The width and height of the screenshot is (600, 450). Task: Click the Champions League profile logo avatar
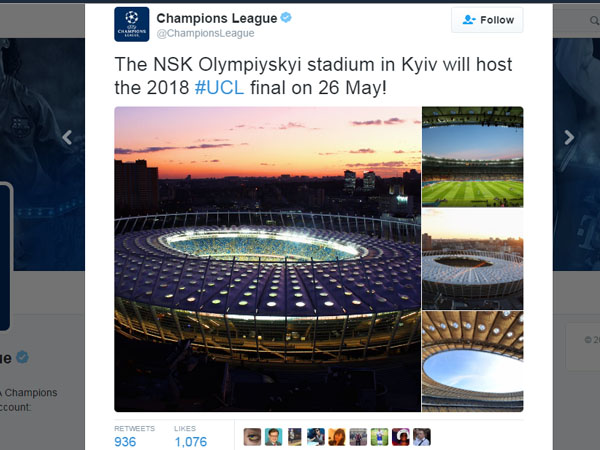(132, 24)
